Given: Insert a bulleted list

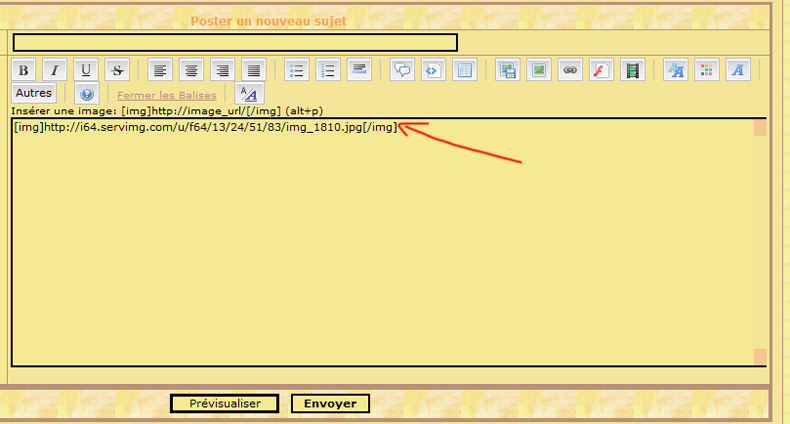Looking at the screenshot, I should coord(297,70).
